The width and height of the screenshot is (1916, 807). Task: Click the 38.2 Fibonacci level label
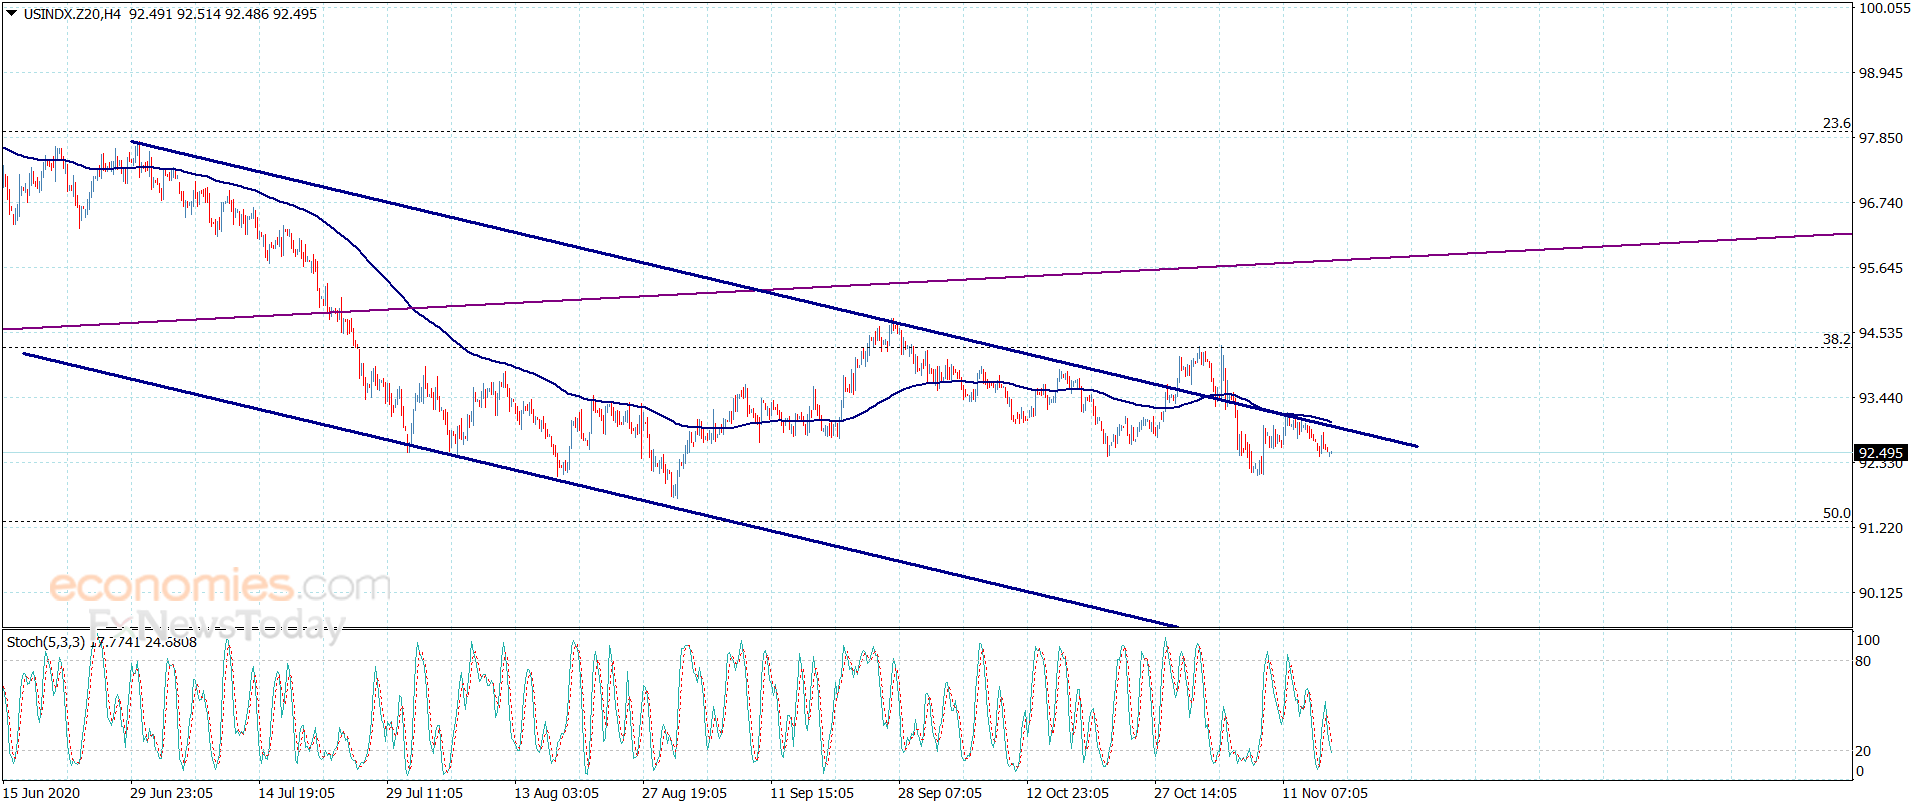pyautogui.click(x=1836, y=339)
